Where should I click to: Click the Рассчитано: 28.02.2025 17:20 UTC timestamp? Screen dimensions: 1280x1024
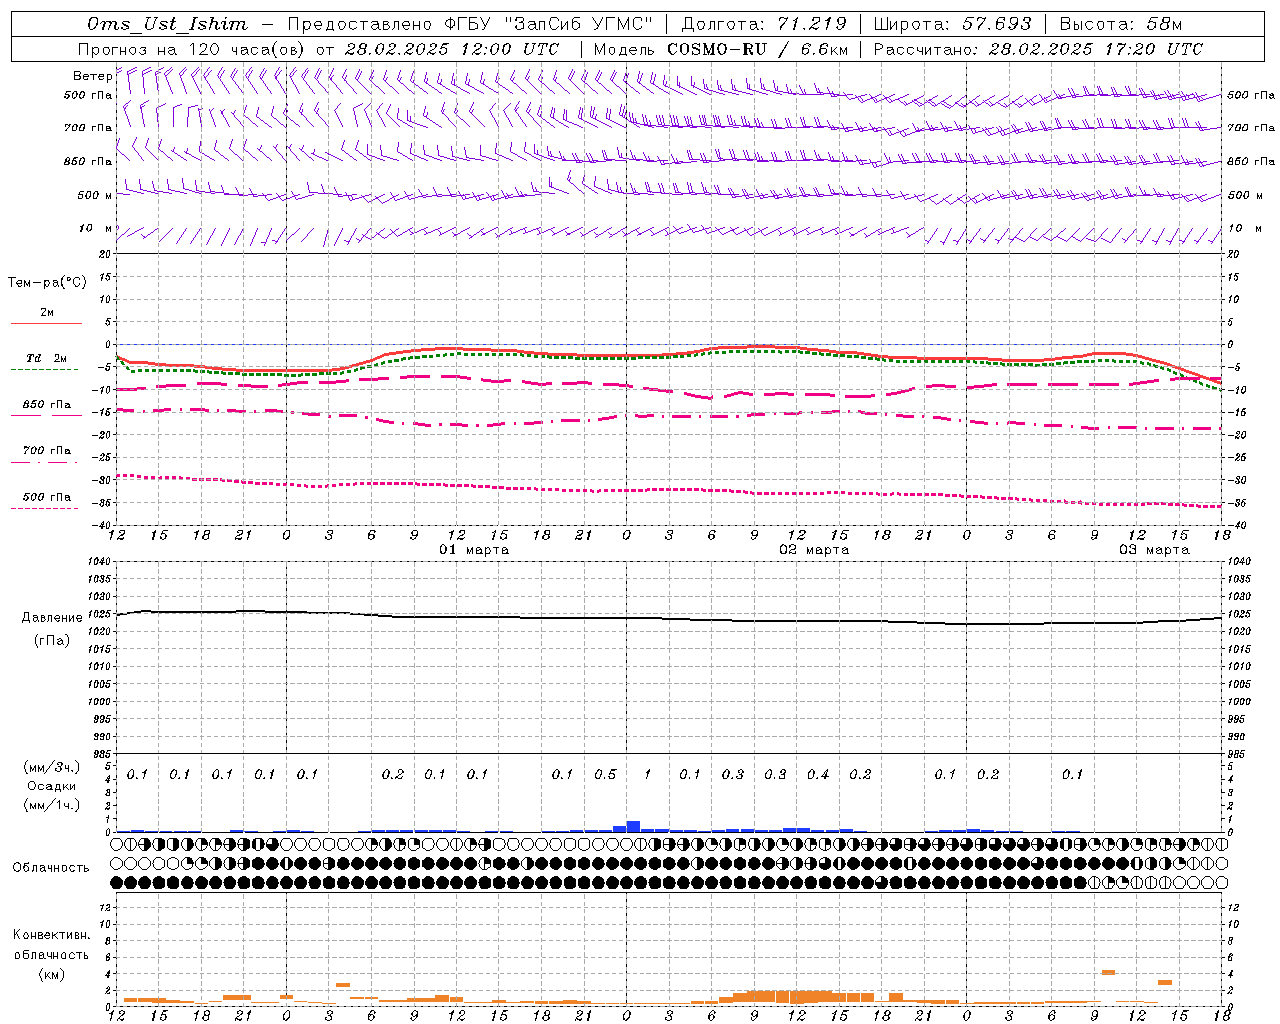pyautogui.click(x=1038, y=49)
